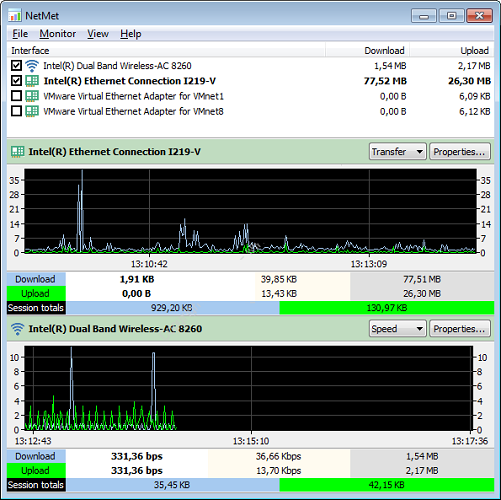Click the network card icon for Ethernet I219-V row
Viewport: 501px width, 500px height.
(32, 81)
